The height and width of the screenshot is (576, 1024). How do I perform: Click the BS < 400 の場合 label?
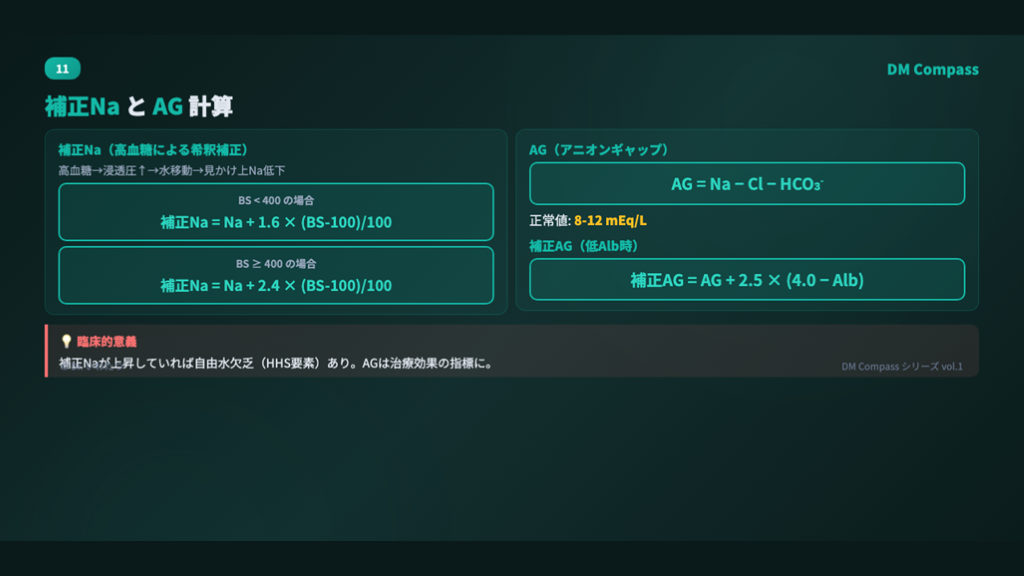[x=276, y=200]
